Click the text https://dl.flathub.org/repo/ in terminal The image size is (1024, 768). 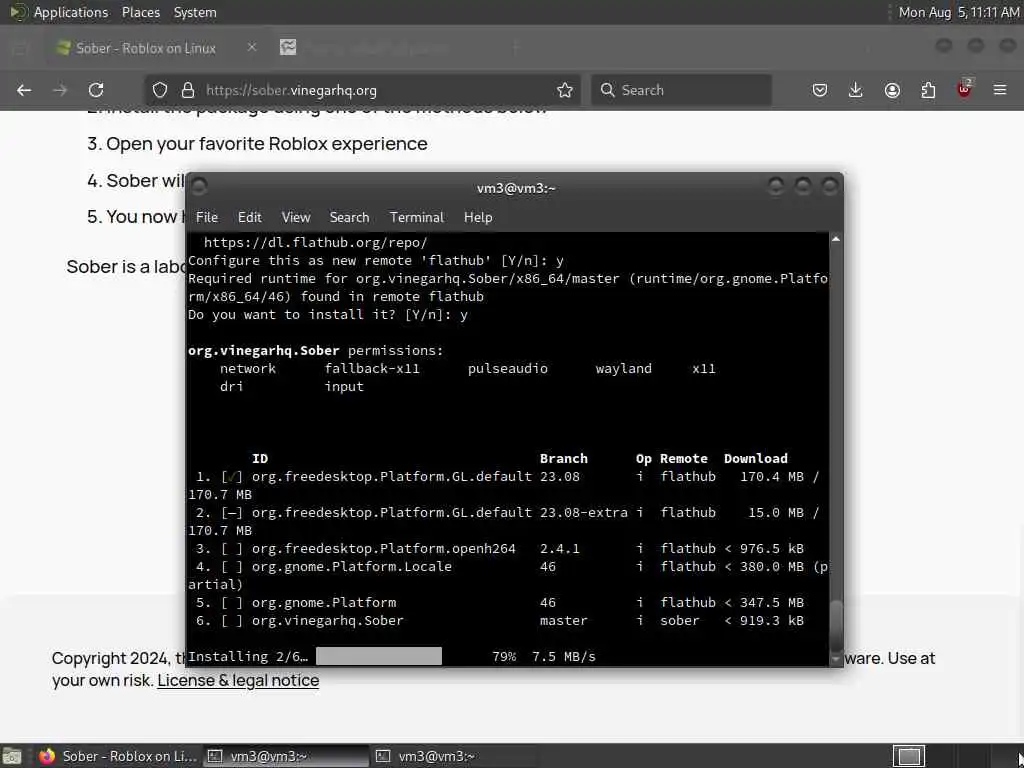tap(315, 242)
